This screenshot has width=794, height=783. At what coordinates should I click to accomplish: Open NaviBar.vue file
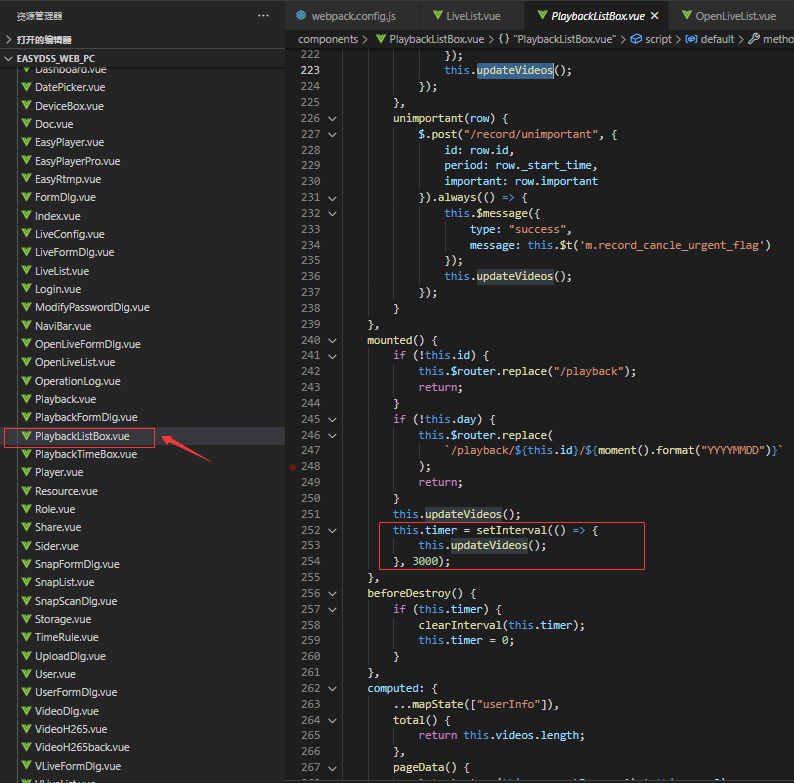pyautogui.click(x=63, y=326)
